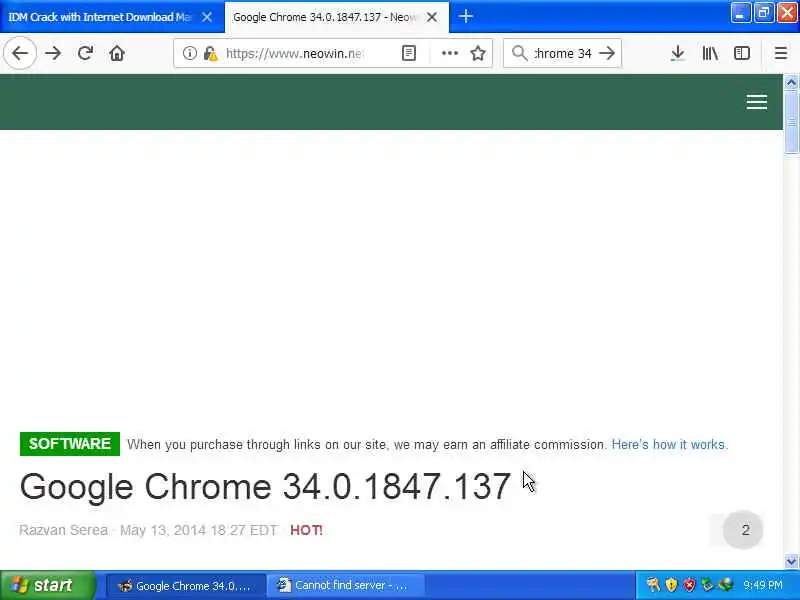Open the Firefox home page
Image resolution: width=800 pixels, height=600 pixels.
pos(117,53)
